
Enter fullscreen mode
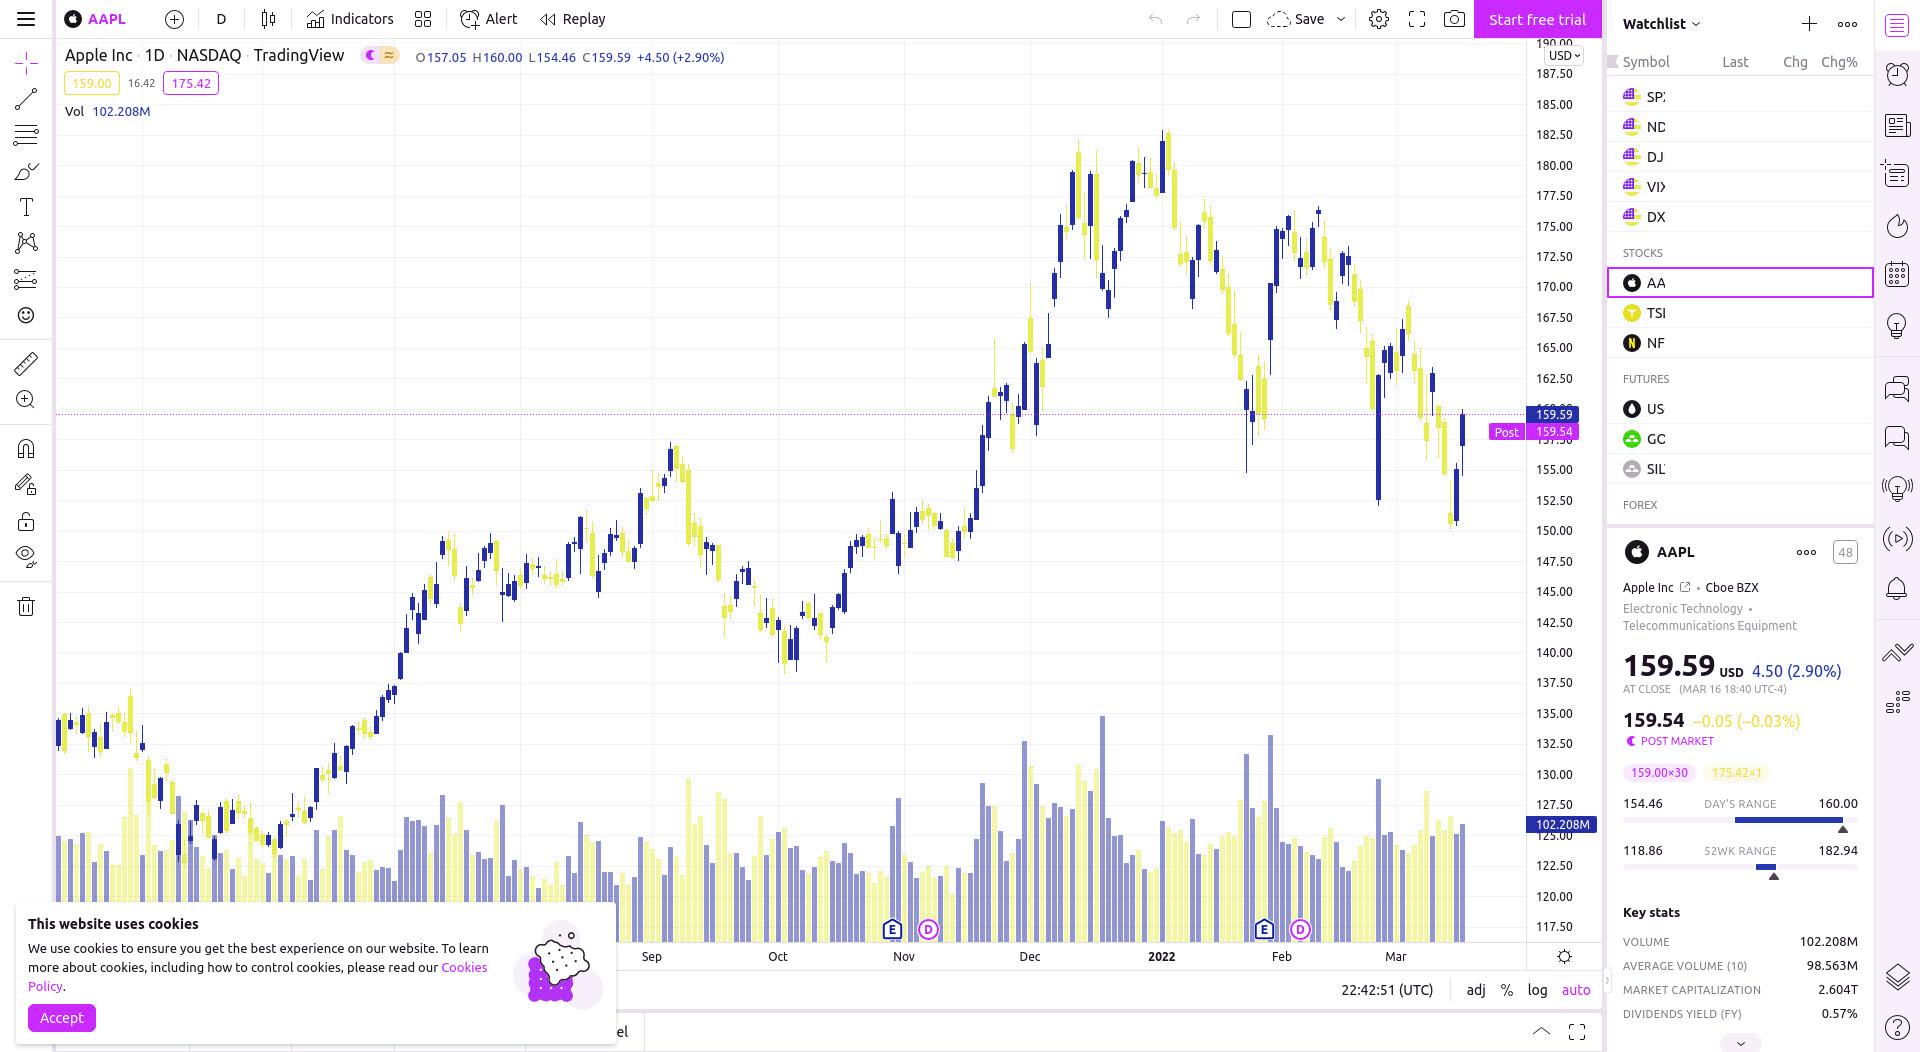1417,19
